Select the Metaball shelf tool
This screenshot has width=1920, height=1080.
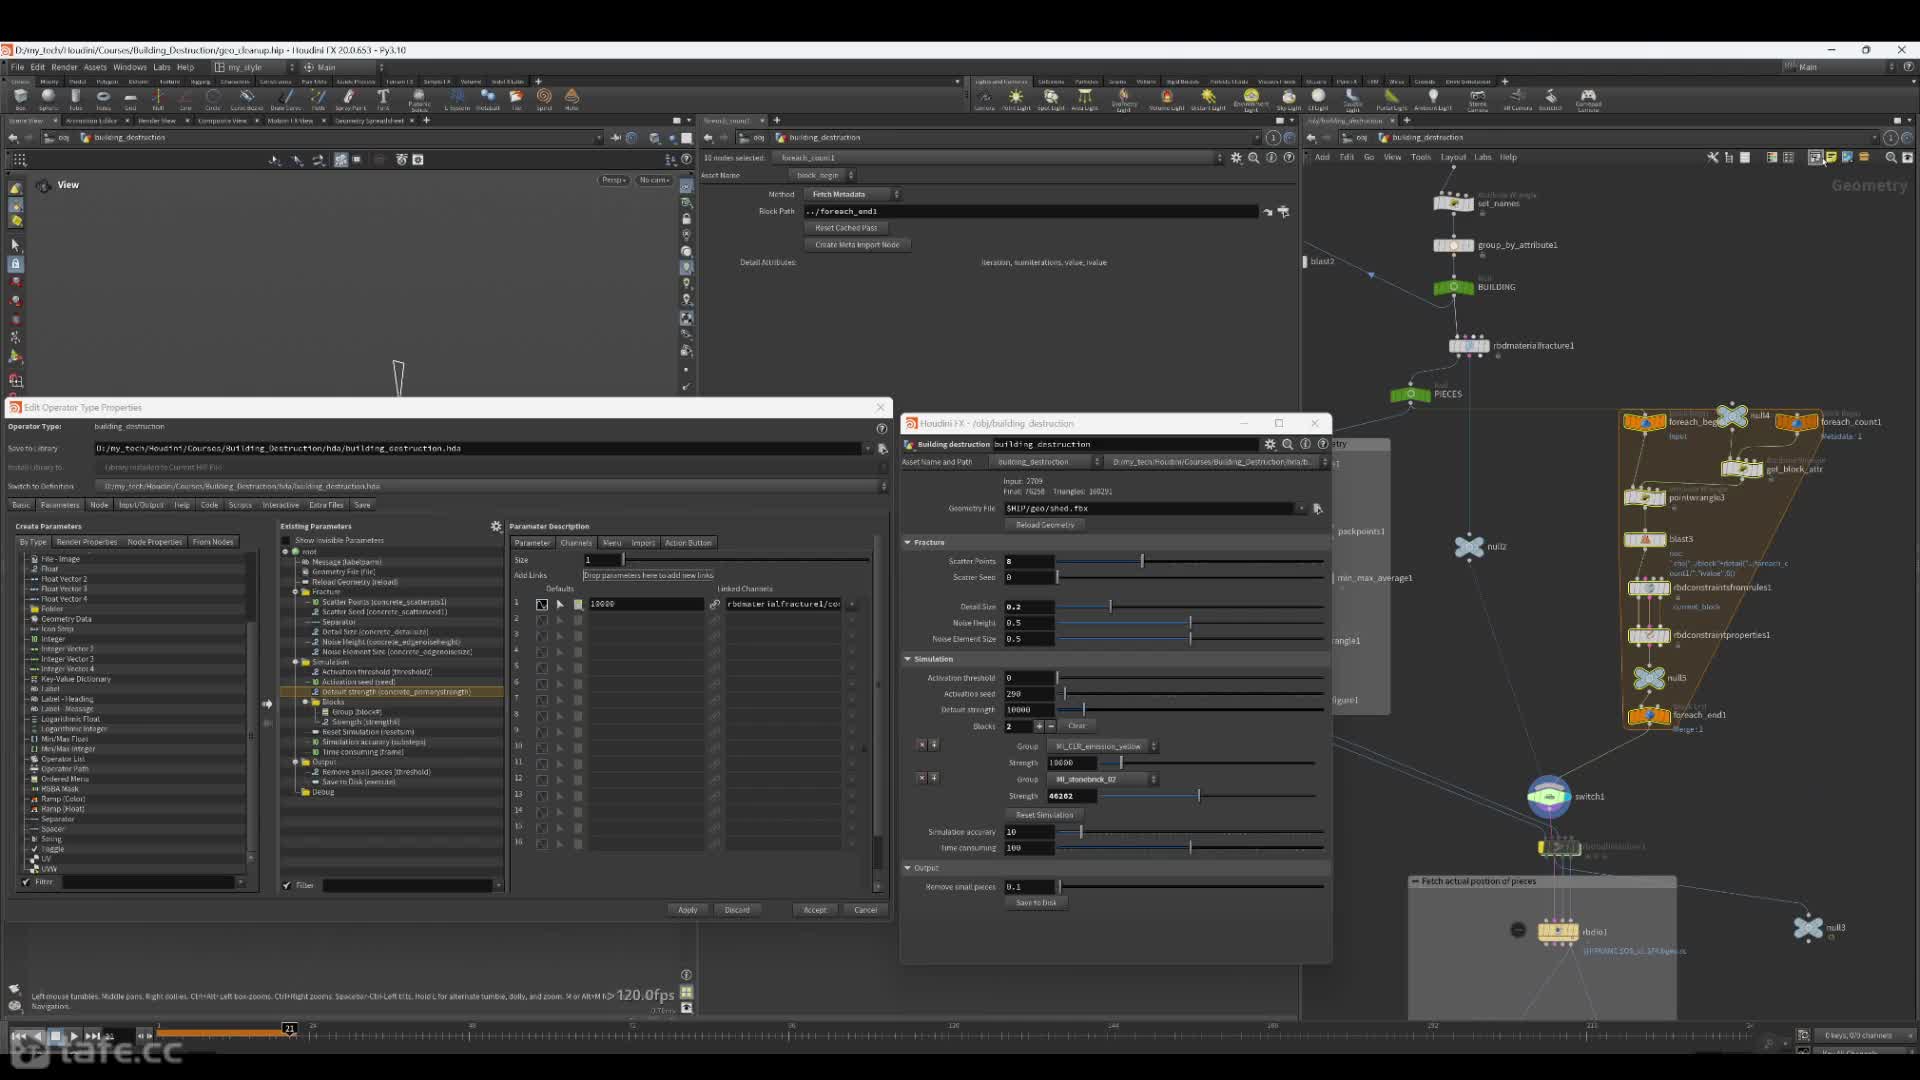(x=487, y=99)
